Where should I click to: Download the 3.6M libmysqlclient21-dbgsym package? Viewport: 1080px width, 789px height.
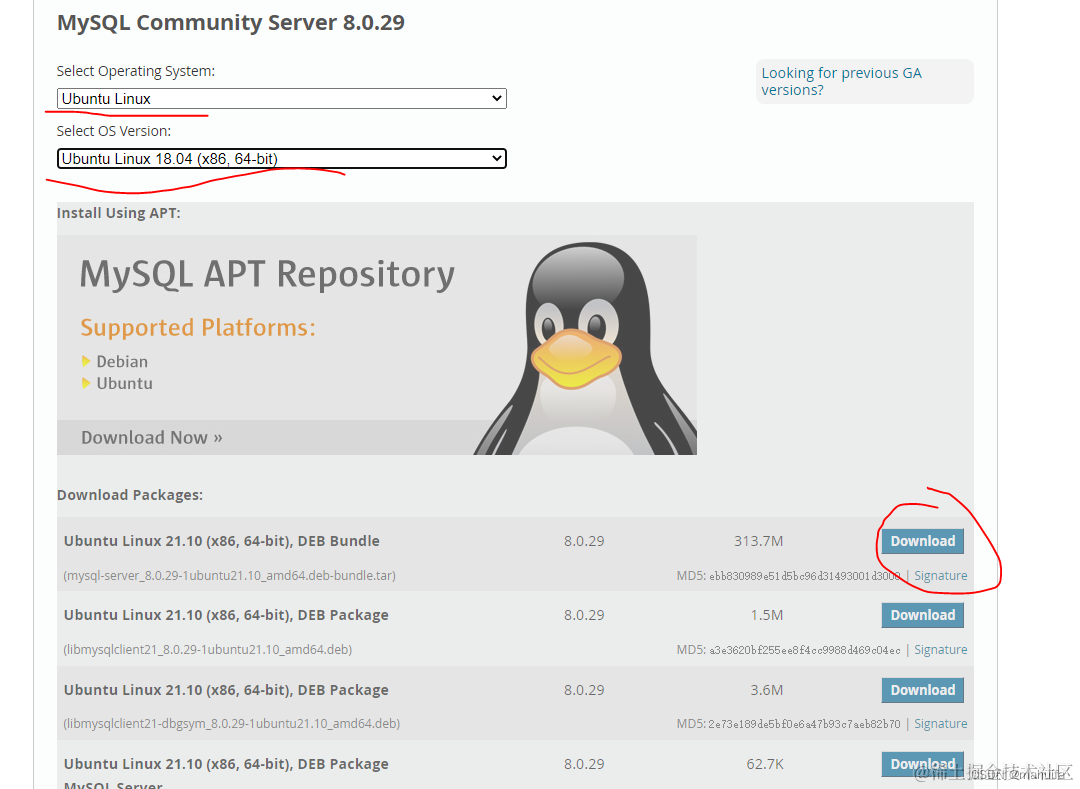[922, 690]
